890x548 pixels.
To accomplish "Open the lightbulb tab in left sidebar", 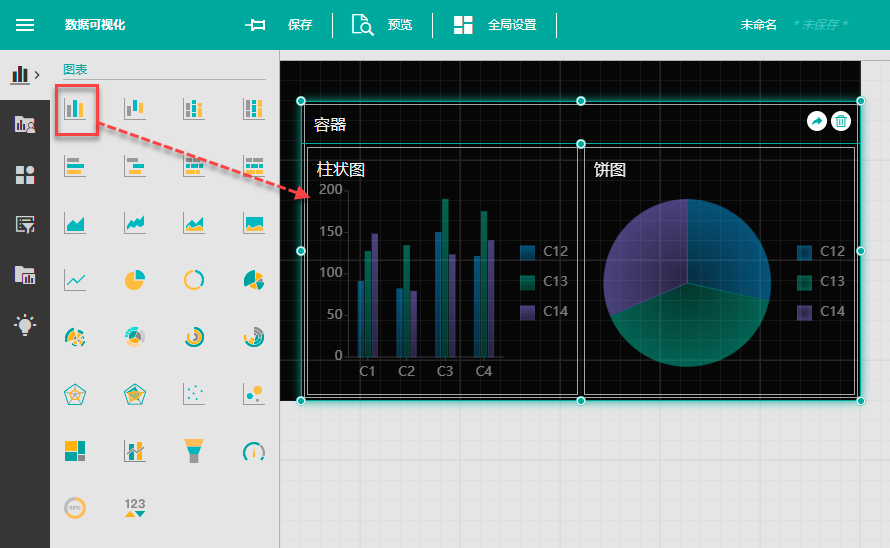I will [x=25, y=325].
